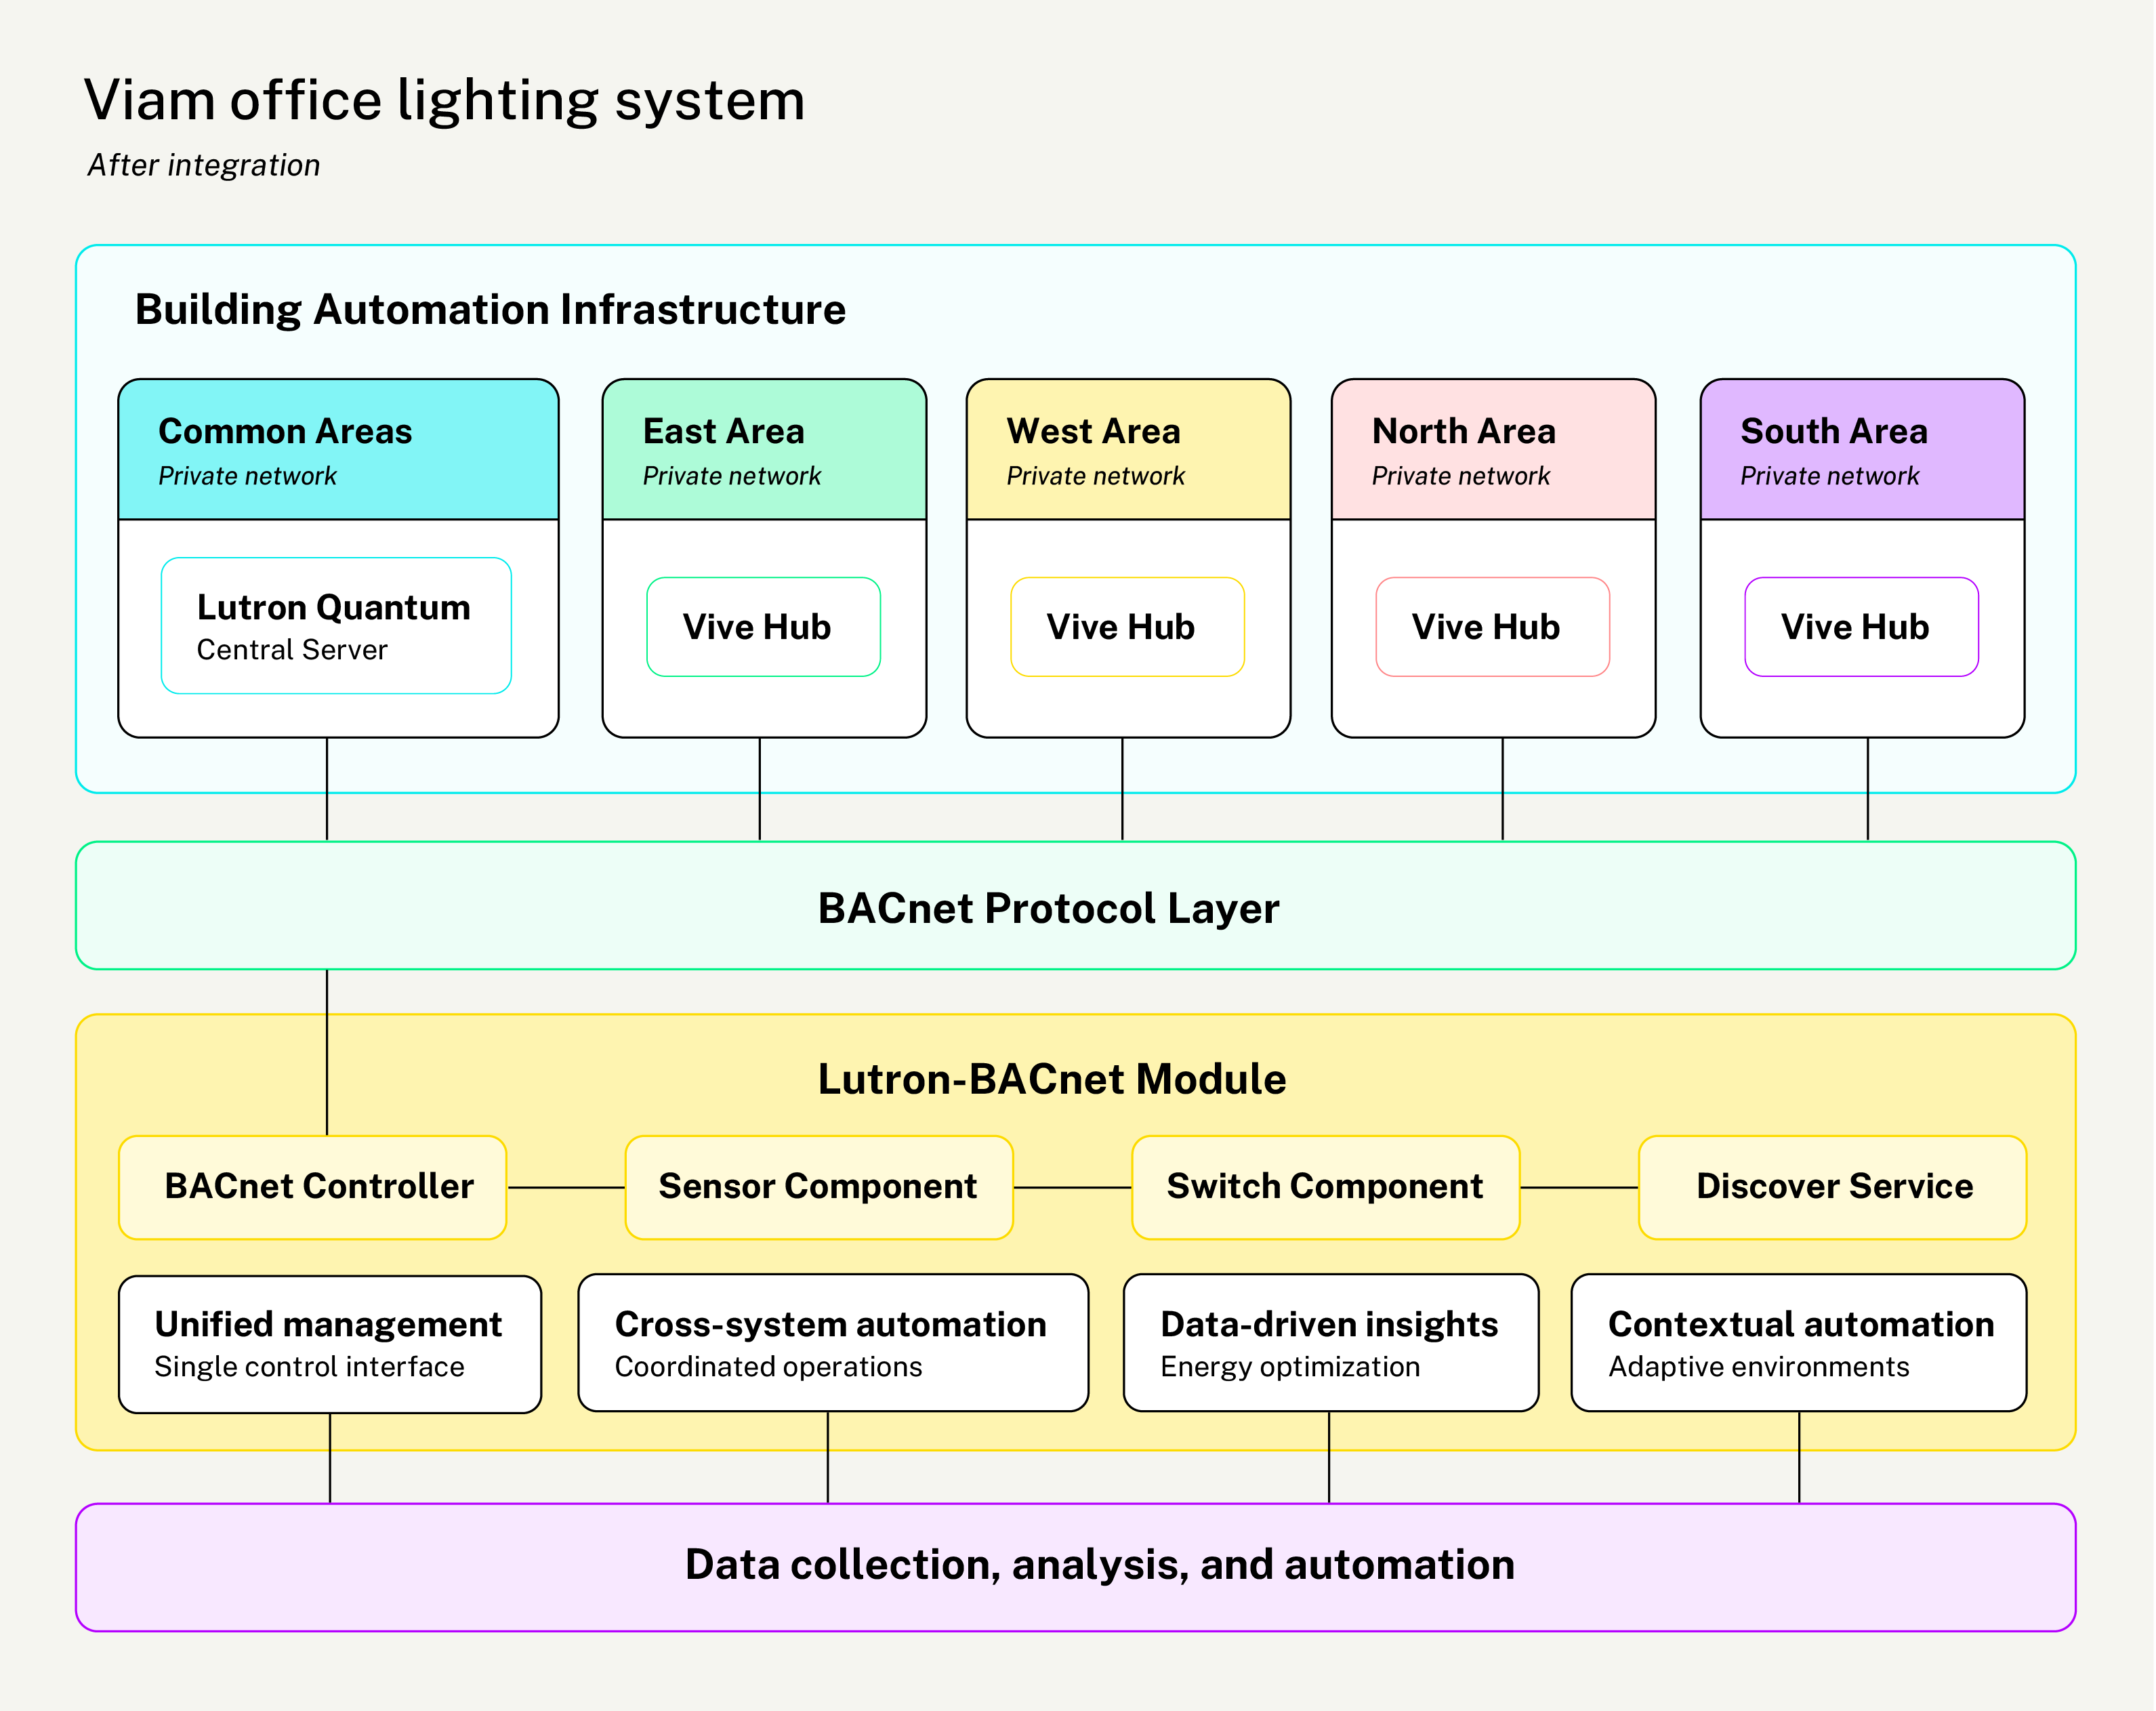Image resolution: width=2156 pixels, height=1711 pixels.
Task: Select the Sensor Component box
Action: click(x=819, y=1188)
